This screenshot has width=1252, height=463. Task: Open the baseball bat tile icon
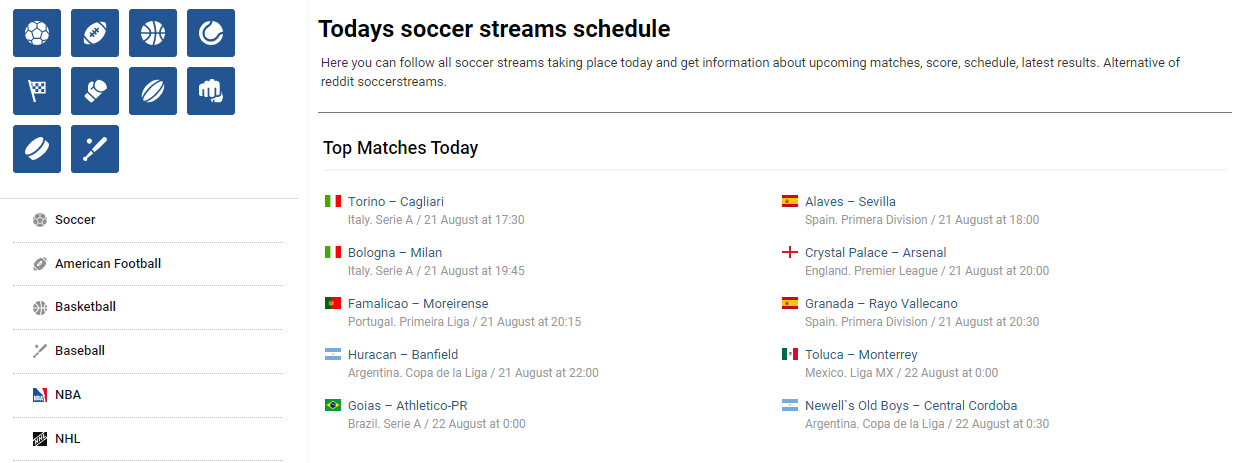pyautogui.click(x=95, y=149)
